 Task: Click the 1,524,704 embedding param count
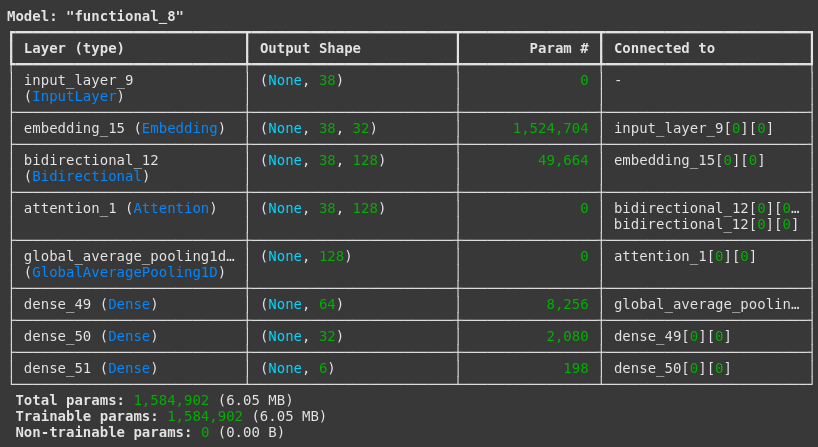(x=550, y=128)
